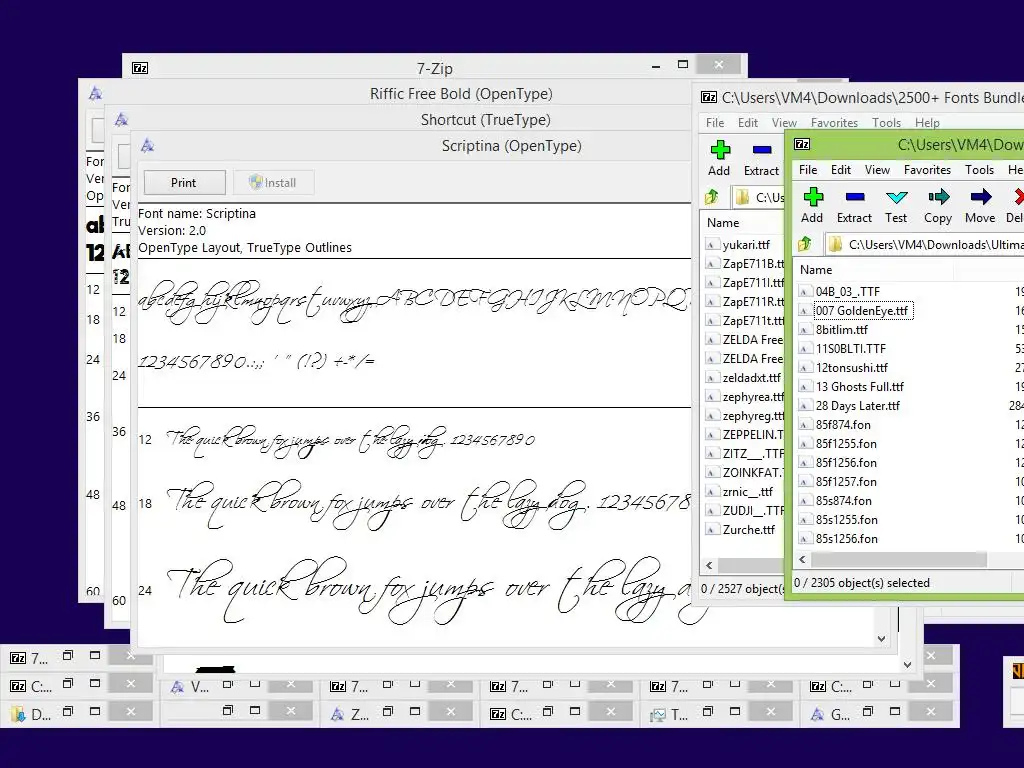Click the Name column header in green window

(x=874, y=270)
